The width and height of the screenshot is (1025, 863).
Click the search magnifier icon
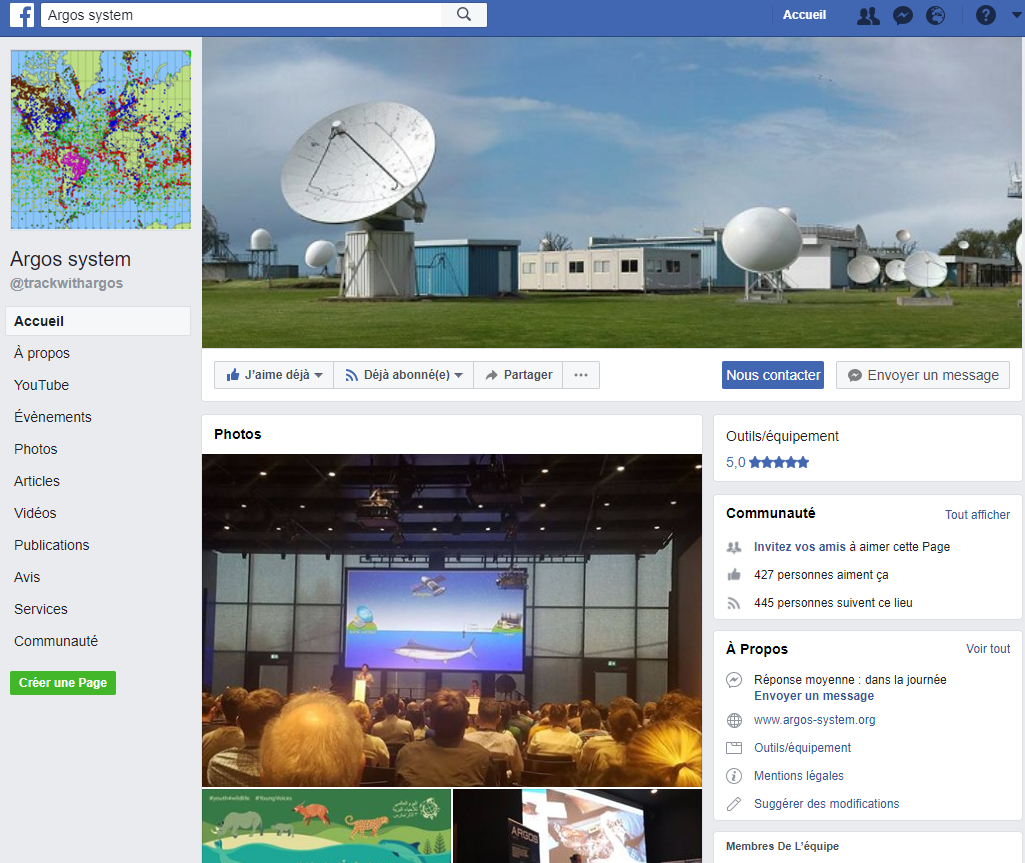point(463,14)
